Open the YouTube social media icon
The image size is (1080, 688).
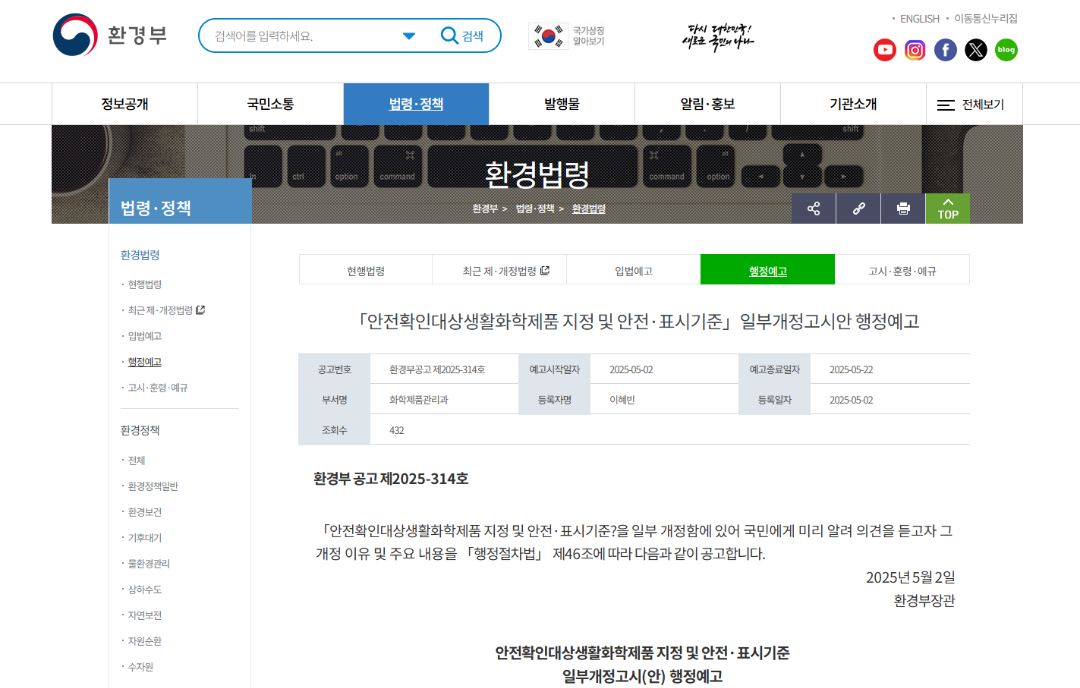tap(885, 50)
